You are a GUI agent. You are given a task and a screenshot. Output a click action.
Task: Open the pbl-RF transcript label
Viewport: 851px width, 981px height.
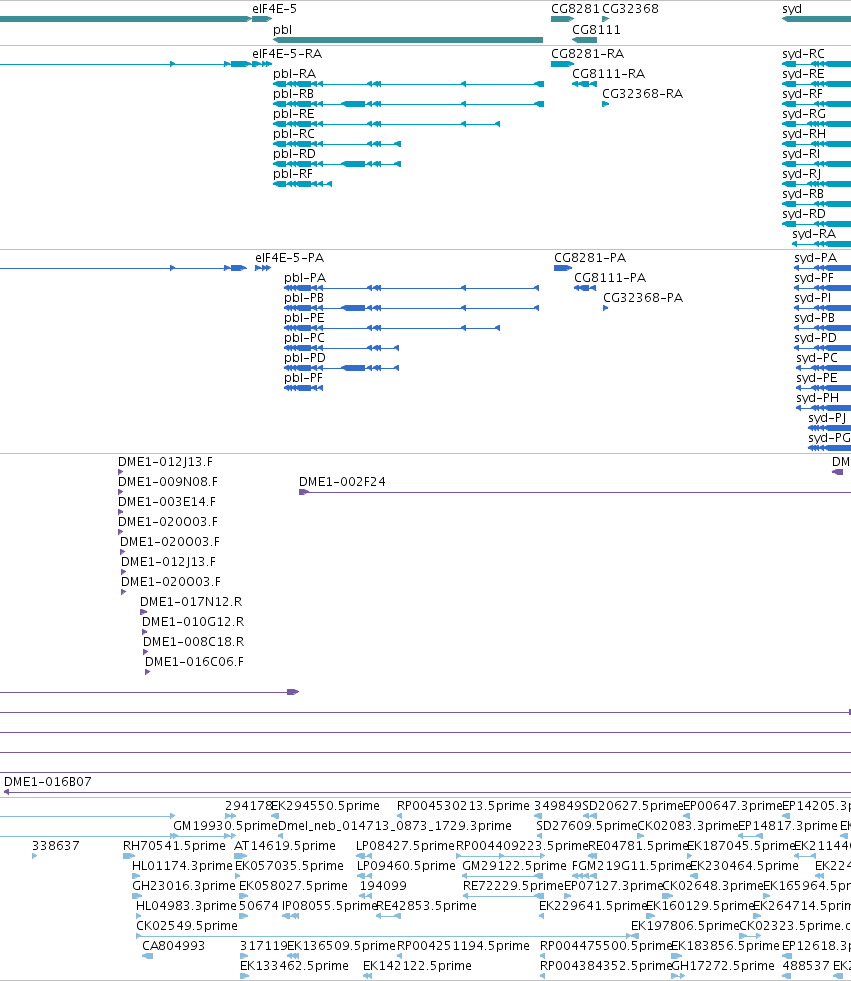[292, 174]
